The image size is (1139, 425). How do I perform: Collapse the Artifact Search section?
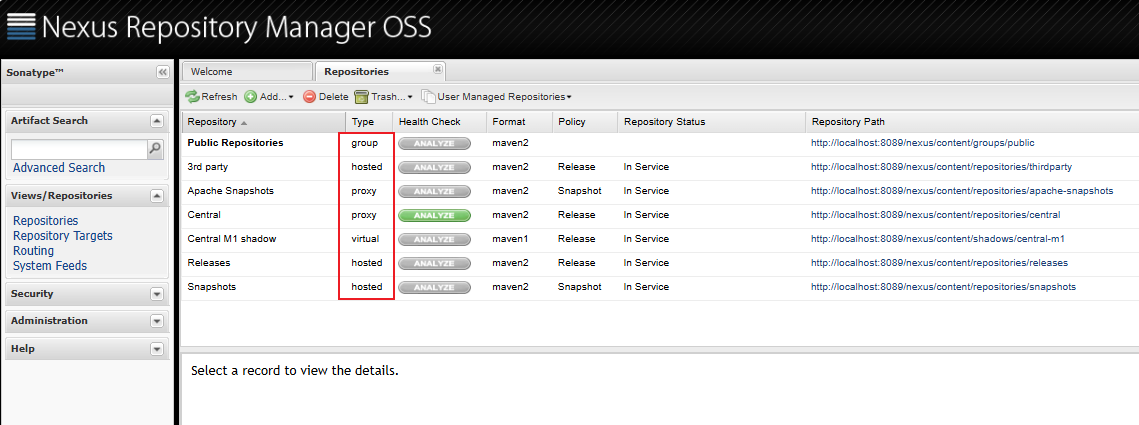[157, 121]
